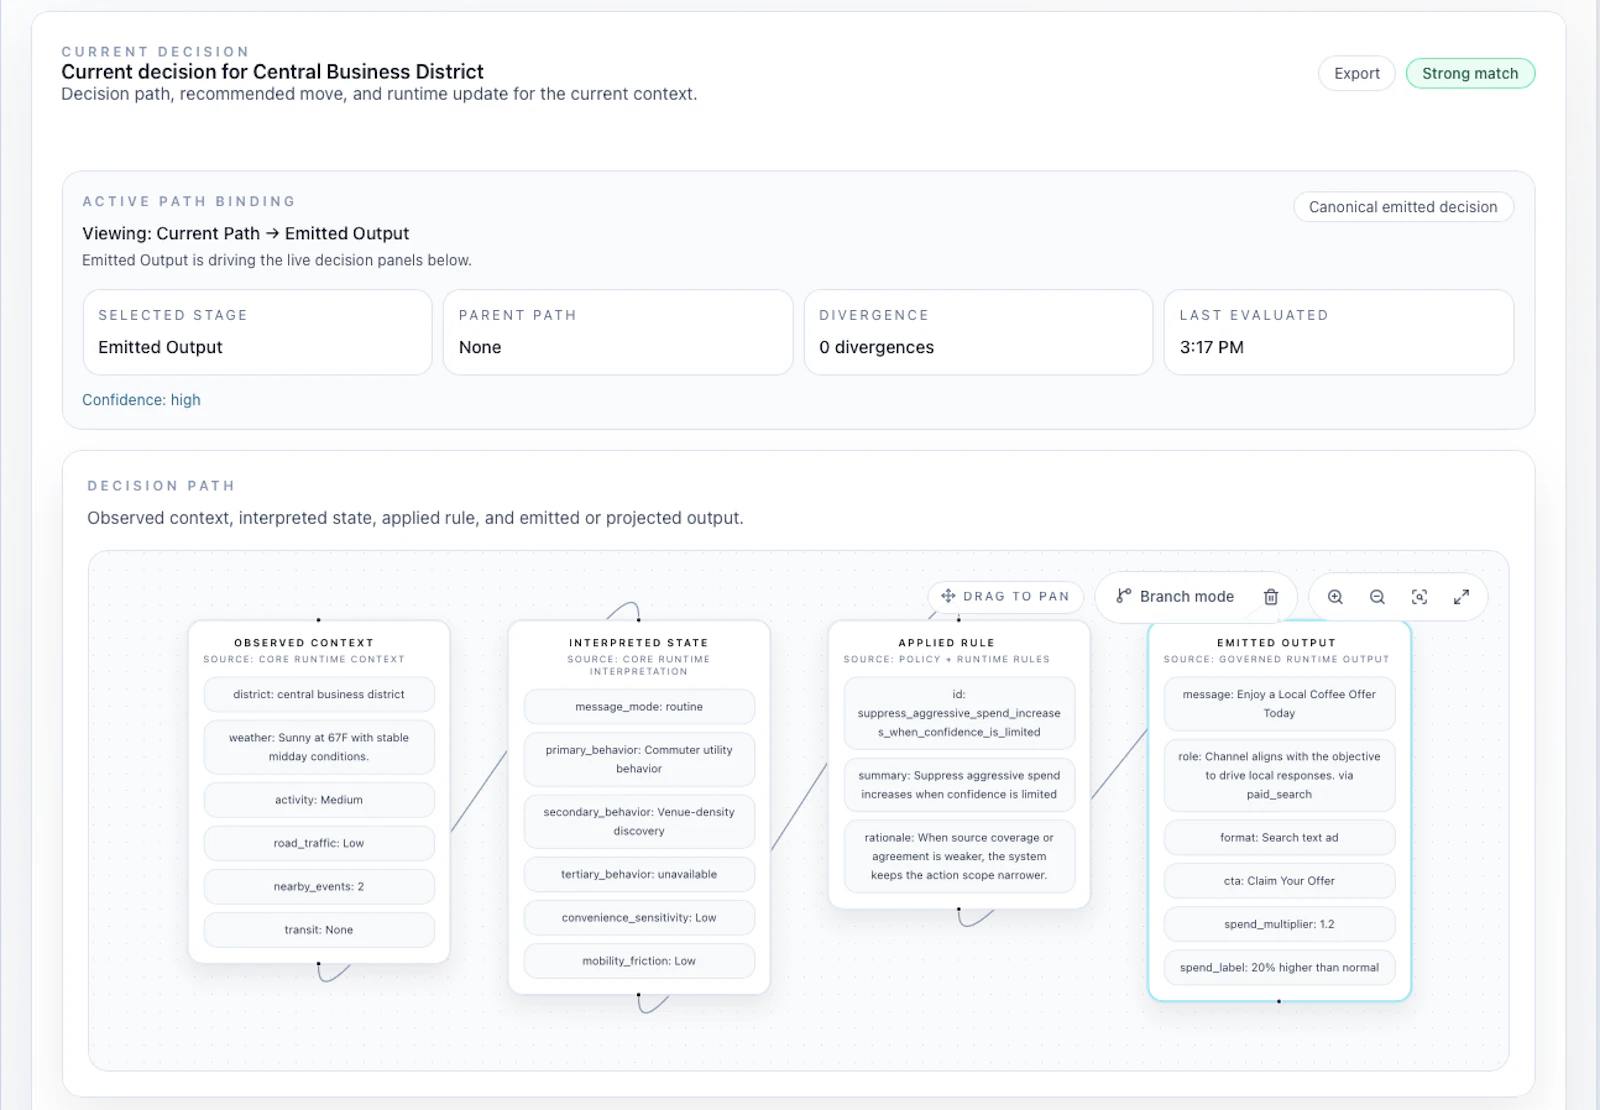Click spend_label: 20% higher than normal
This screenshot has width=1600, height=1110.
1279,967
